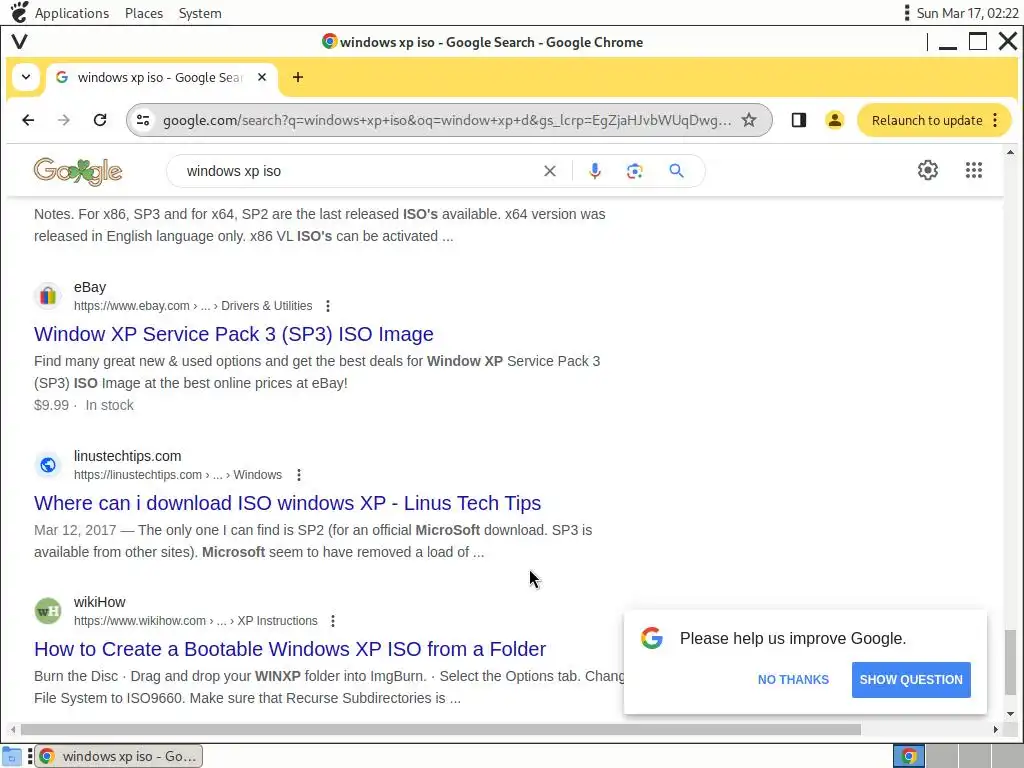
Task: Click the address bar URL
Action: click(447, 120)
